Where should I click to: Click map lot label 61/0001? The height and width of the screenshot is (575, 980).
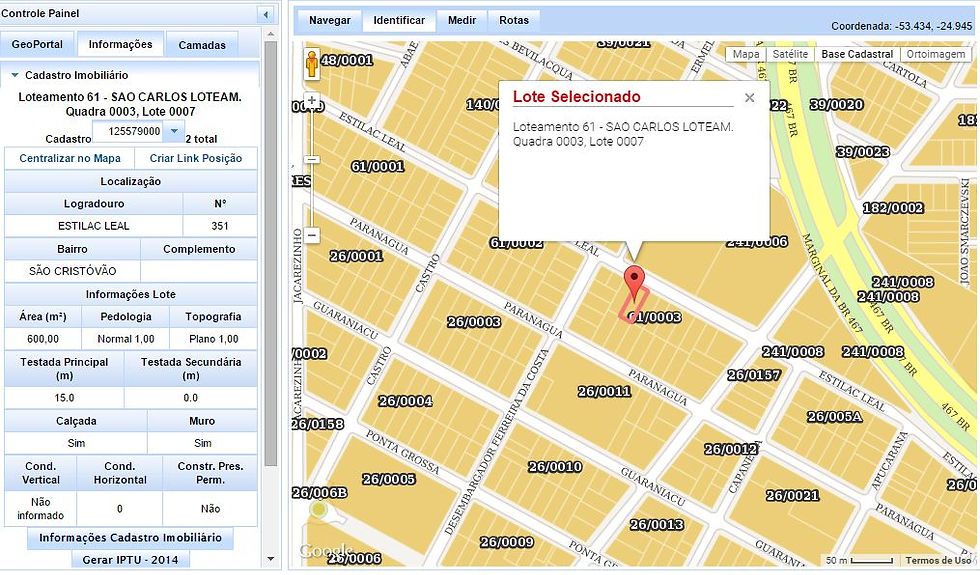click(x=377, y=167)
